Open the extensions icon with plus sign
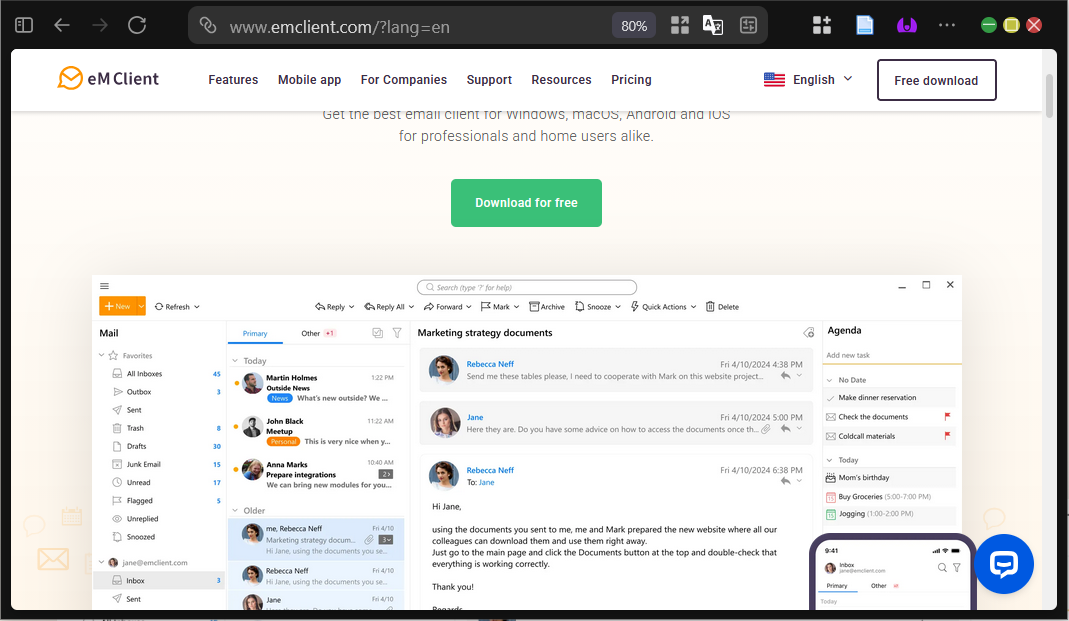 [x=822, y=26]
